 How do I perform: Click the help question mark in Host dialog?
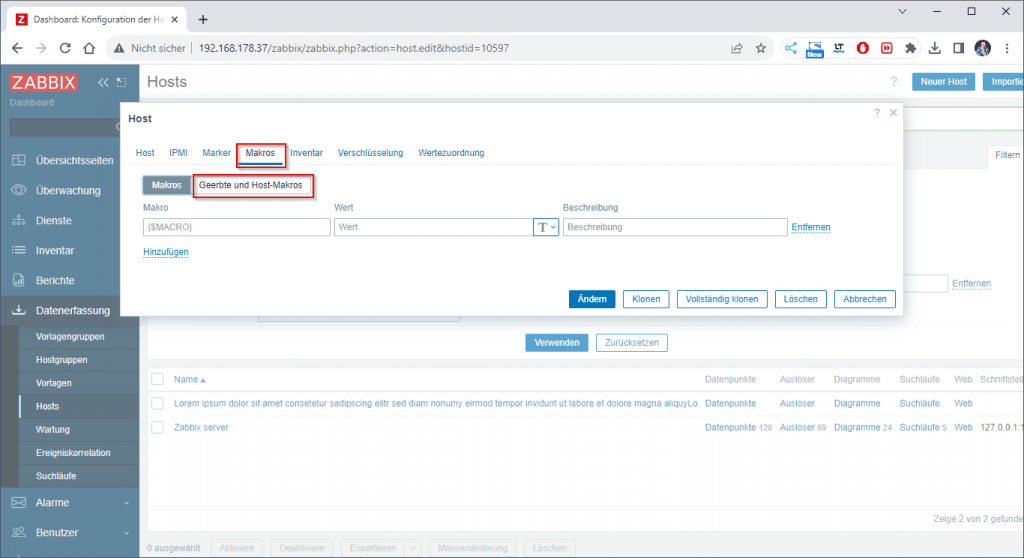pos(876,113)
